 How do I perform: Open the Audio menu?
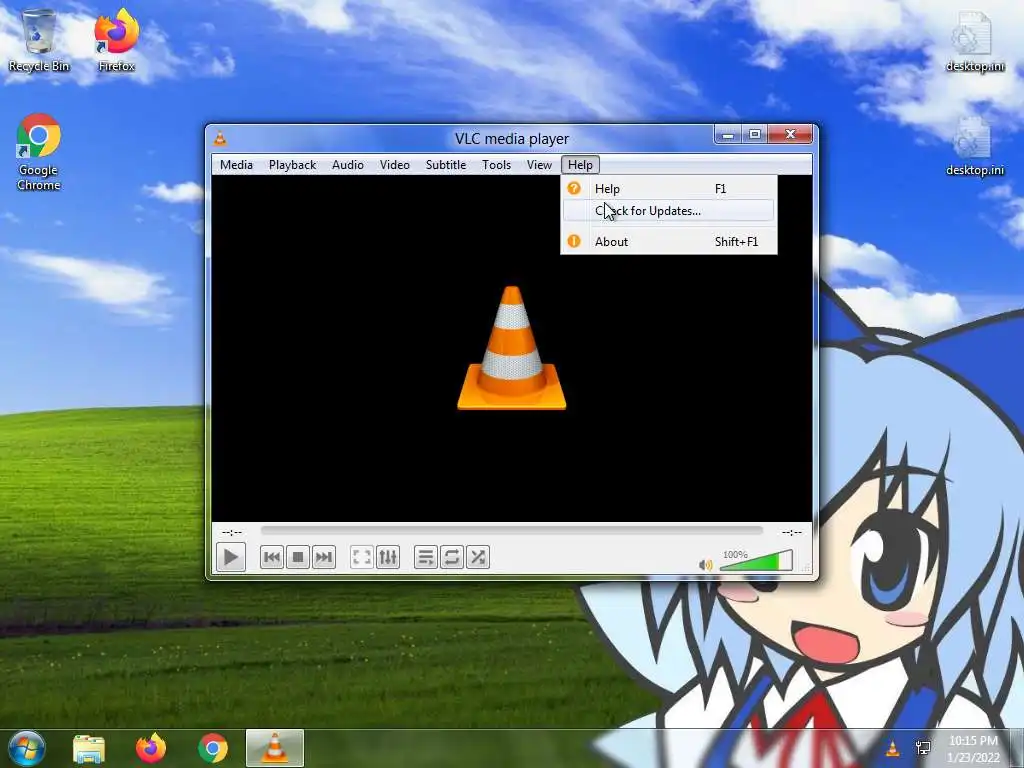347,165
